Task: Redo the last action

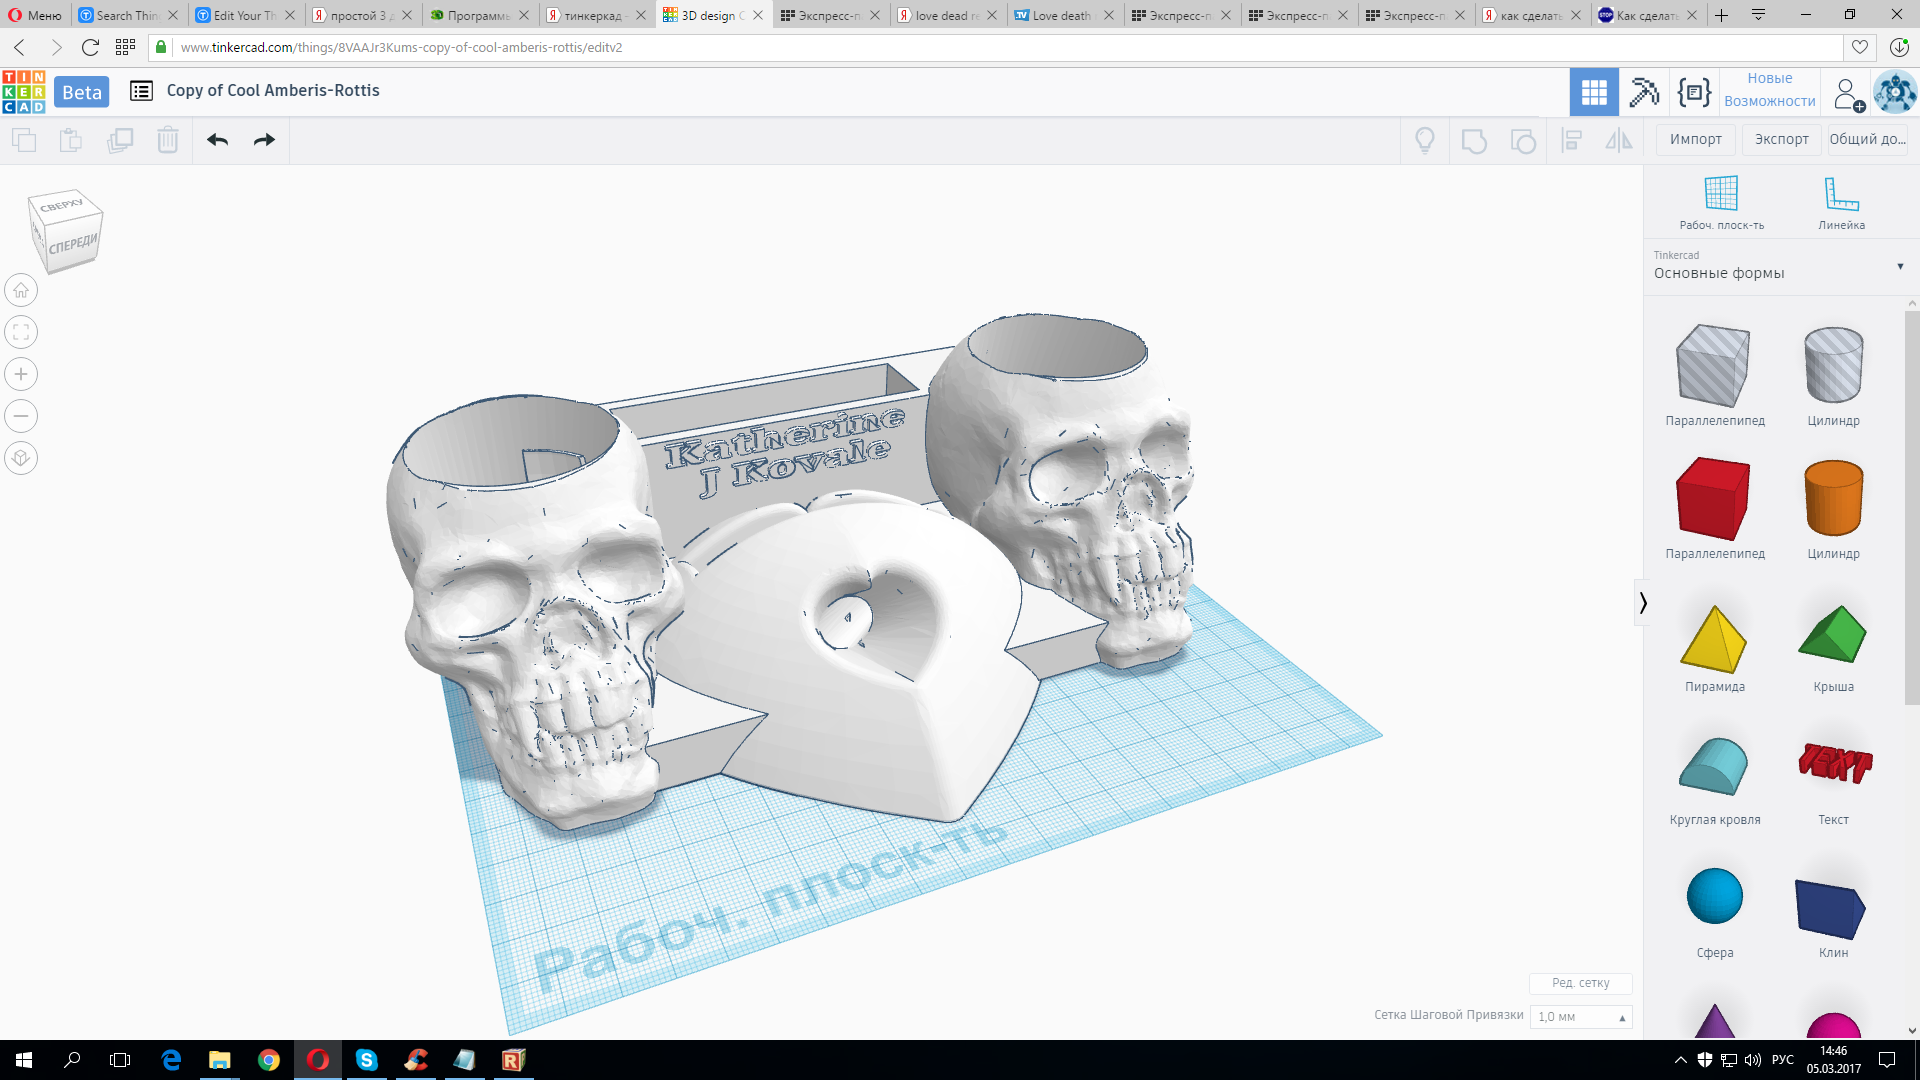Action: tap(264, 140)
